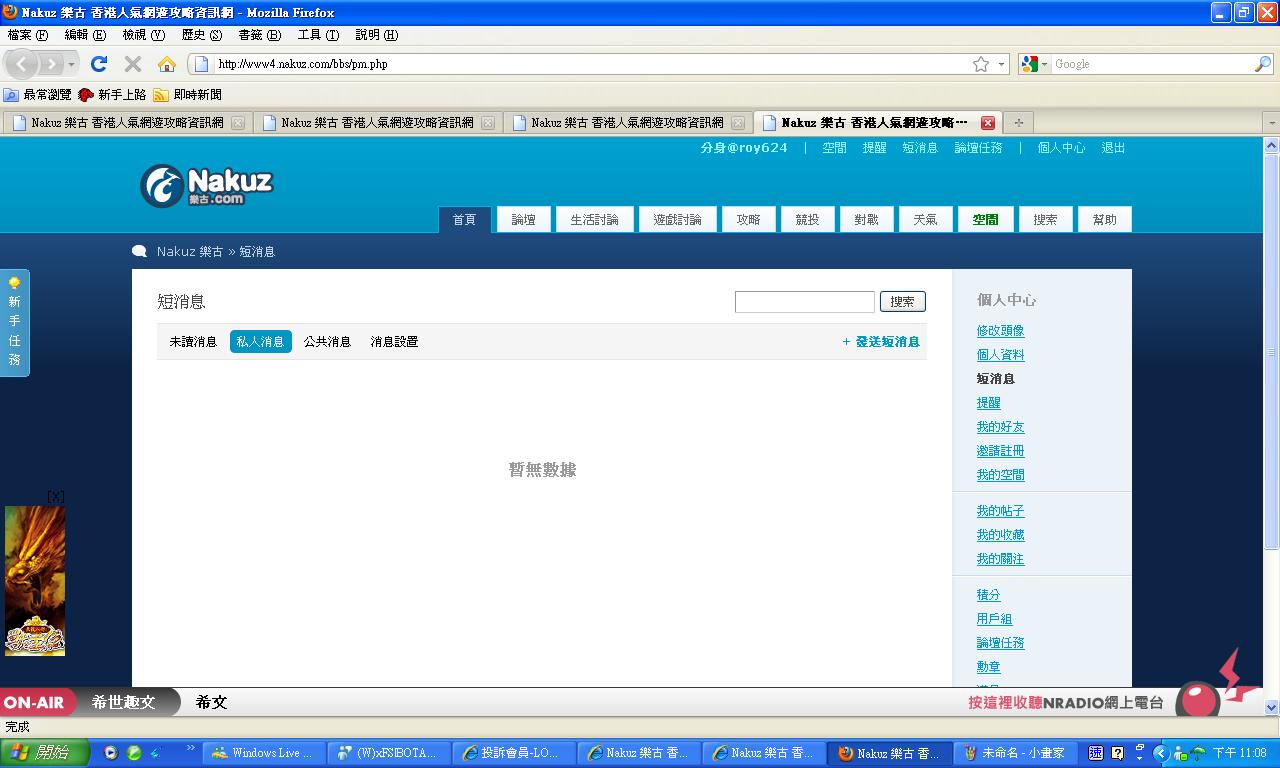Click the Windows 開始 Start button
This screenshot has width=1280, height=768.
44,753
